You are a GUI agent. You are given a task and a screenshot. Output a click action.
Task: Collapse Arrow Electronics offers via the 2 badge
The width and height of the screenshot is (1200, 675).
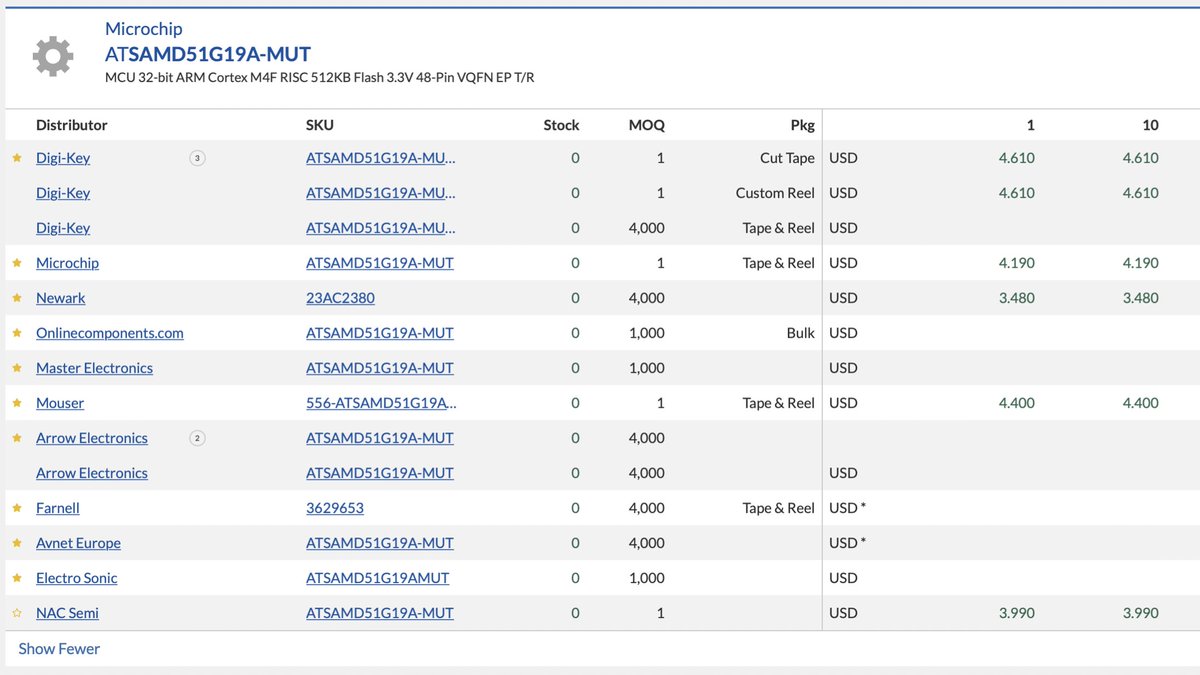click(x=197, y=438)
